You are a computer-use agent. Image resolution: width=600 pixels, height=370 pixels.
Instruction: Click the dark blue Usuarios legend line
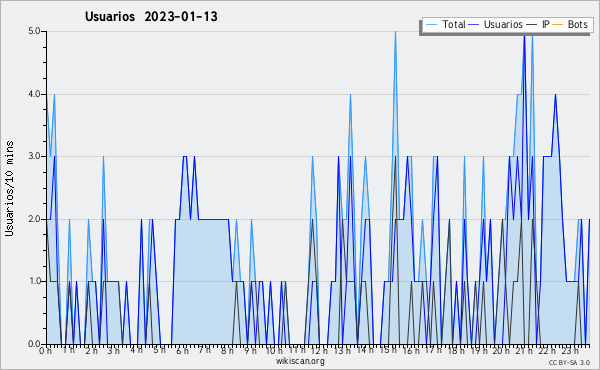[474, 25]
